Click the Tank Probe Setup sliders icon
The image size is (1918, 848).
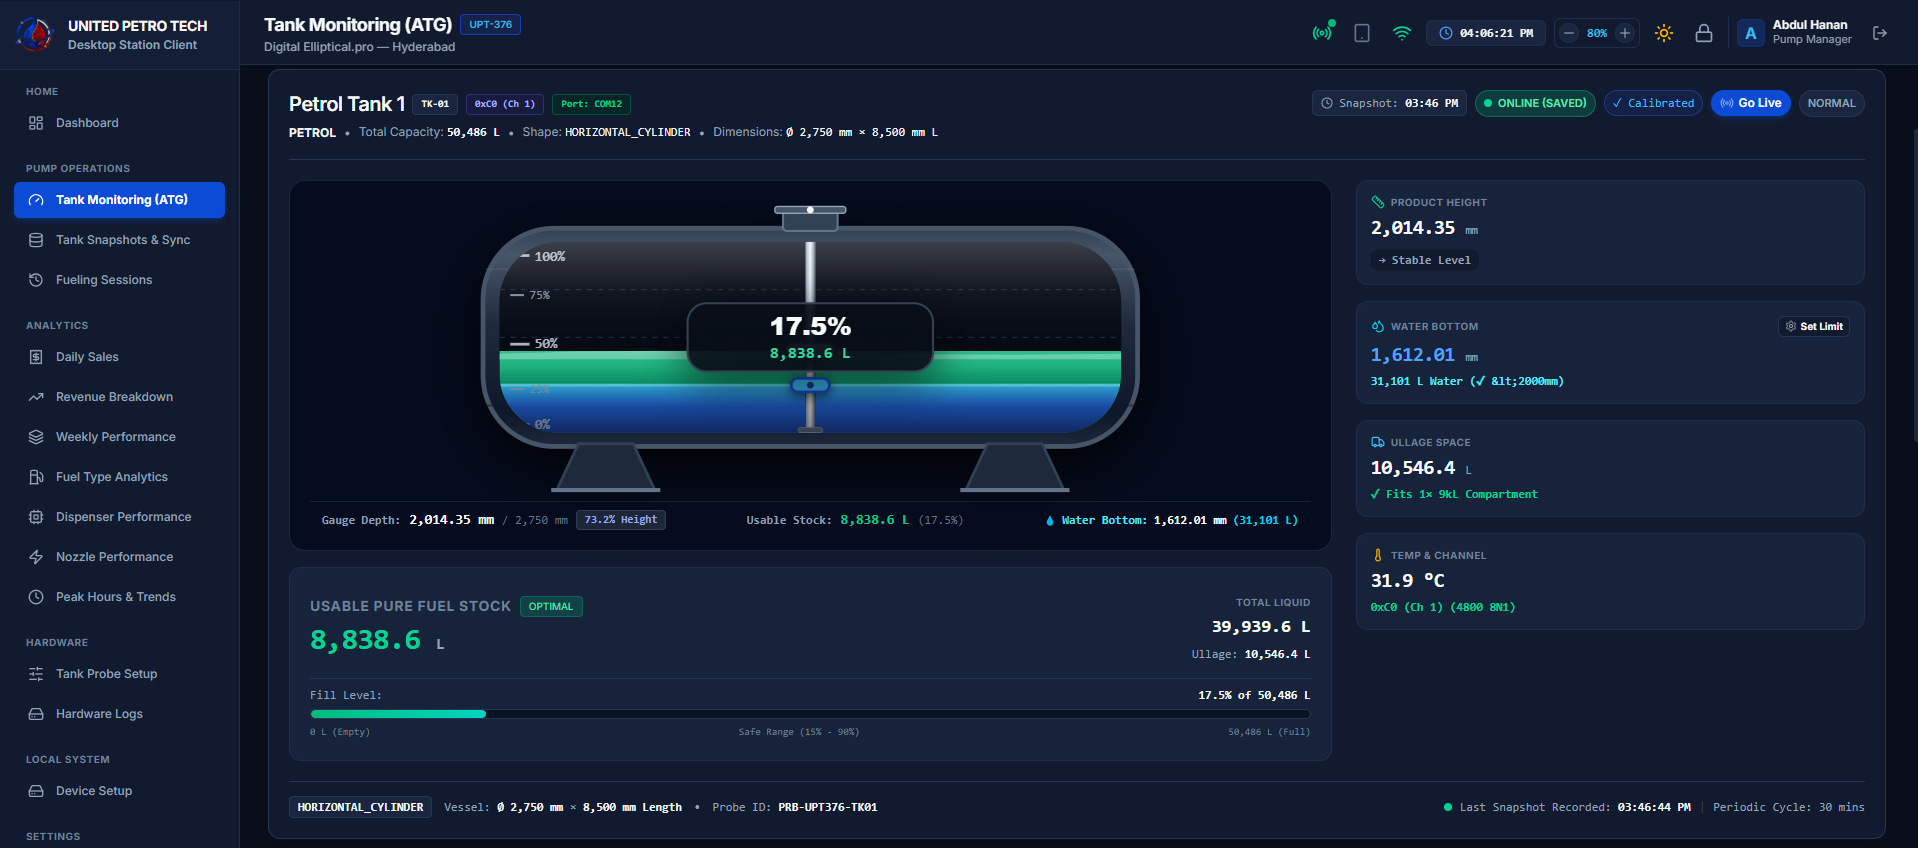[x=36, y=674]
